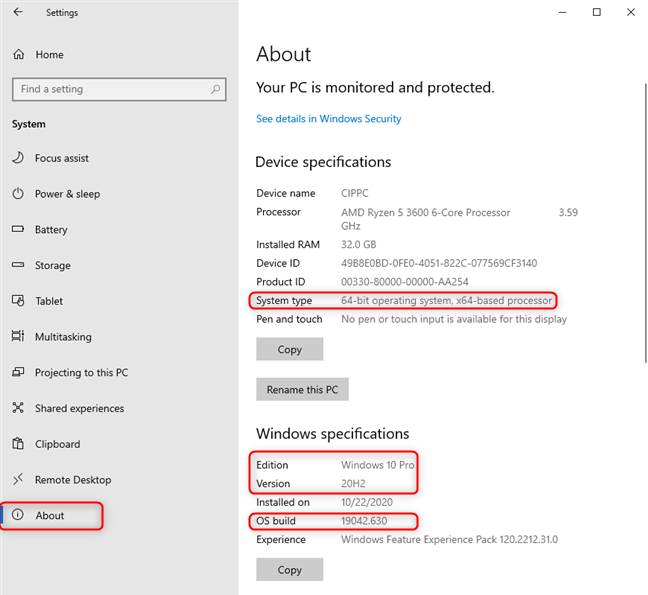This screenshot has width=648, height=595.
Task: Click the Battery icon
Action: coord(18,229)
